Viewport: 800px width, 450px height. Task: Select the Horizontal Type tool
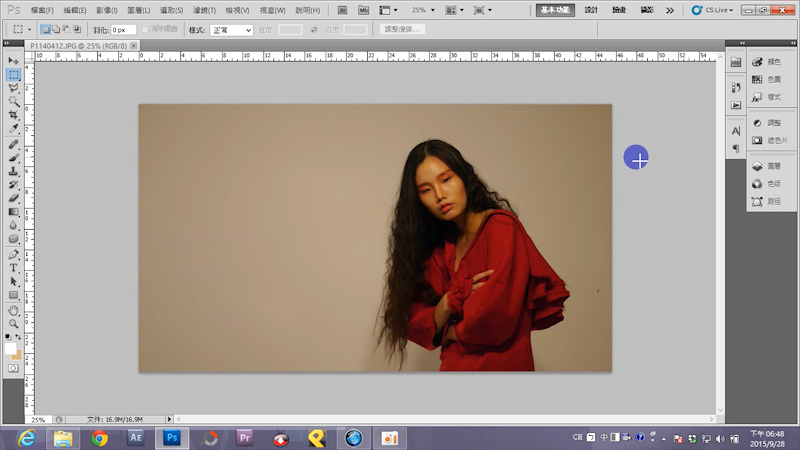tap(13, 268)
